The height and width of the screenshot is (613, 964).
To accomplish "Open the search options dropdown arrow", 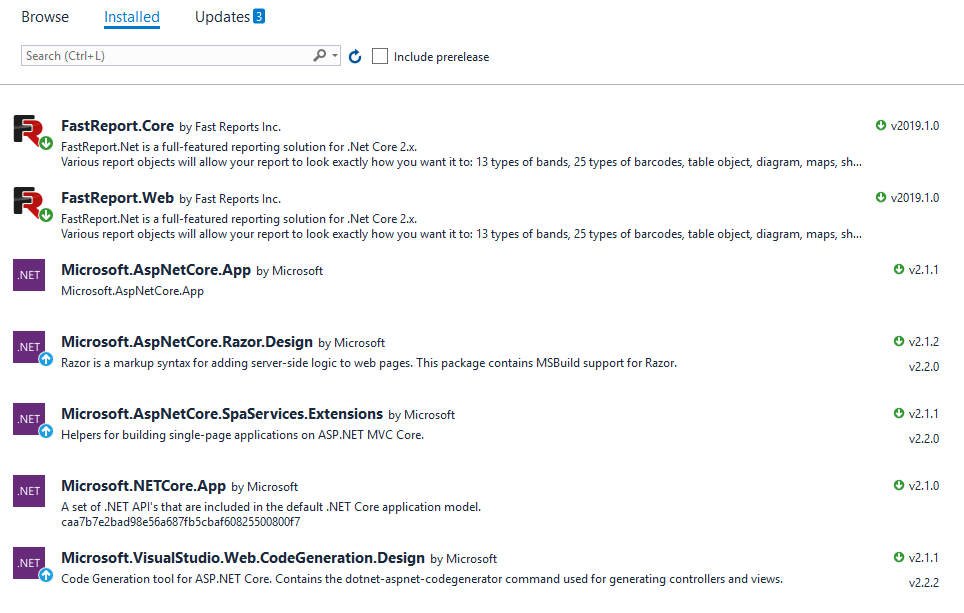I will click(334, 55).
